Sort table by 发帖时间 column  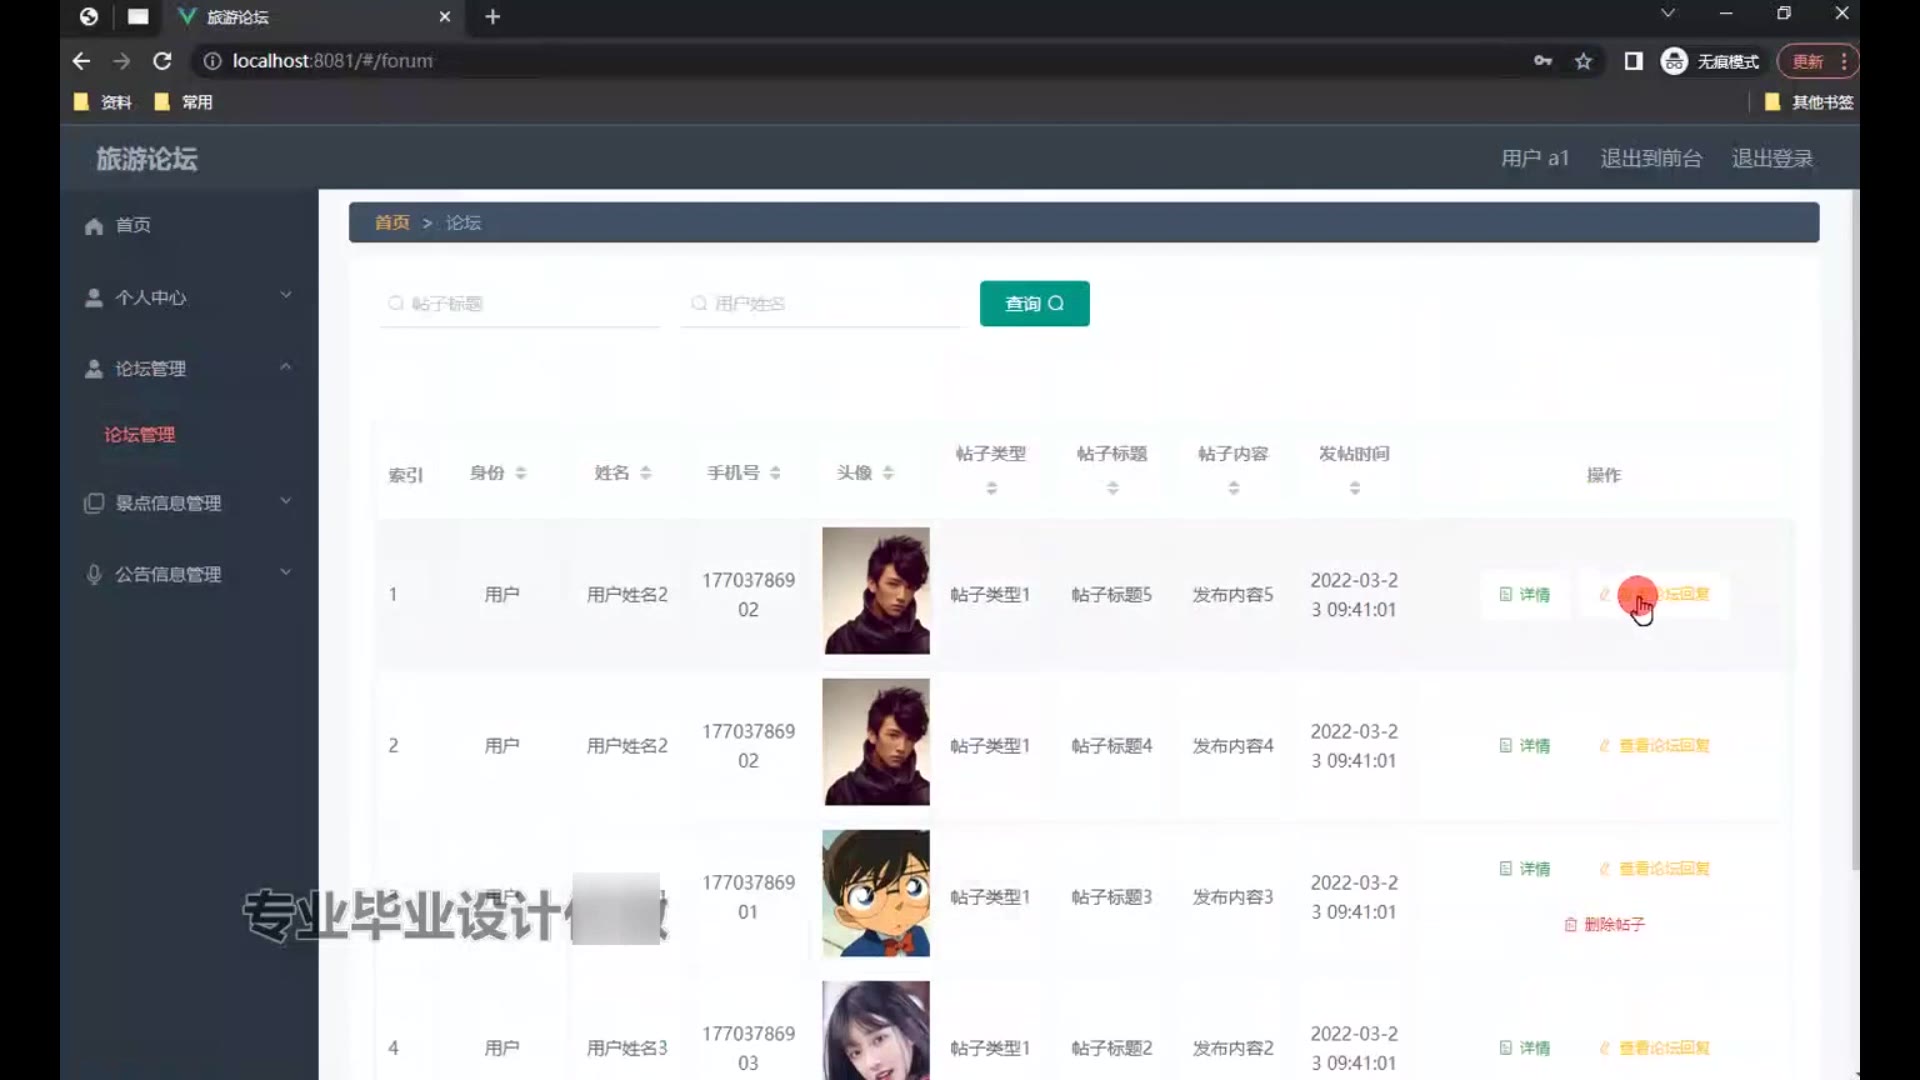1354,488
